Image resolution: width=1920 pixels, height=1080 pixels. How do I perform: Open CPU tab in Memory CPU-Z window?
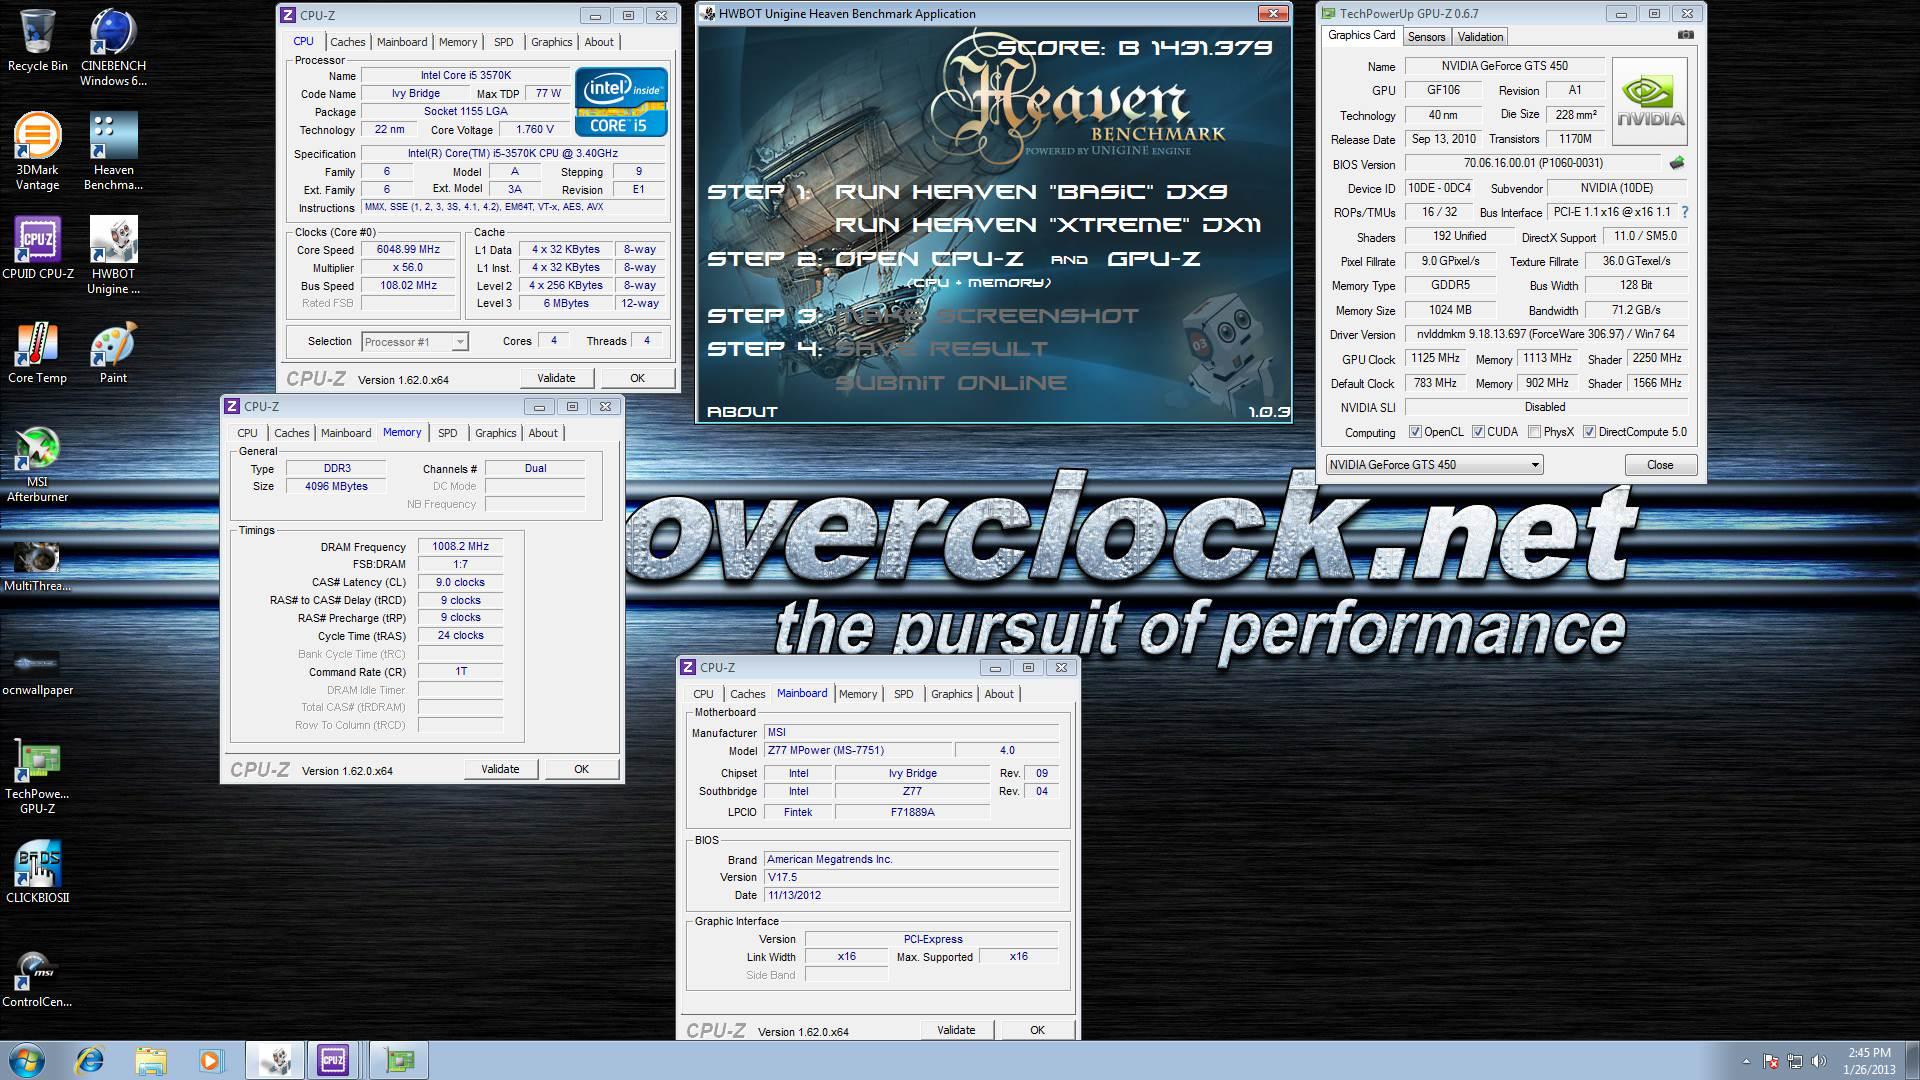click(x=248, y=433)
